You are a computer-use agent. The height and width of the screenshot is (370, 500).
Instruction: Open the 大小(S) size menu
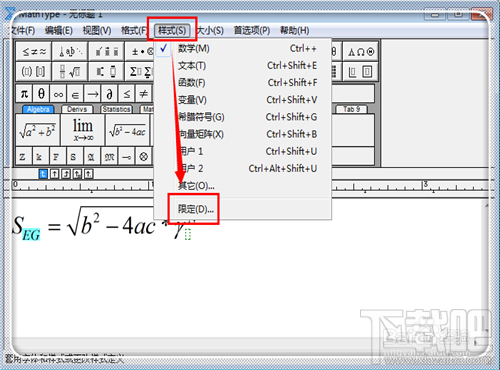click(210, 31)
